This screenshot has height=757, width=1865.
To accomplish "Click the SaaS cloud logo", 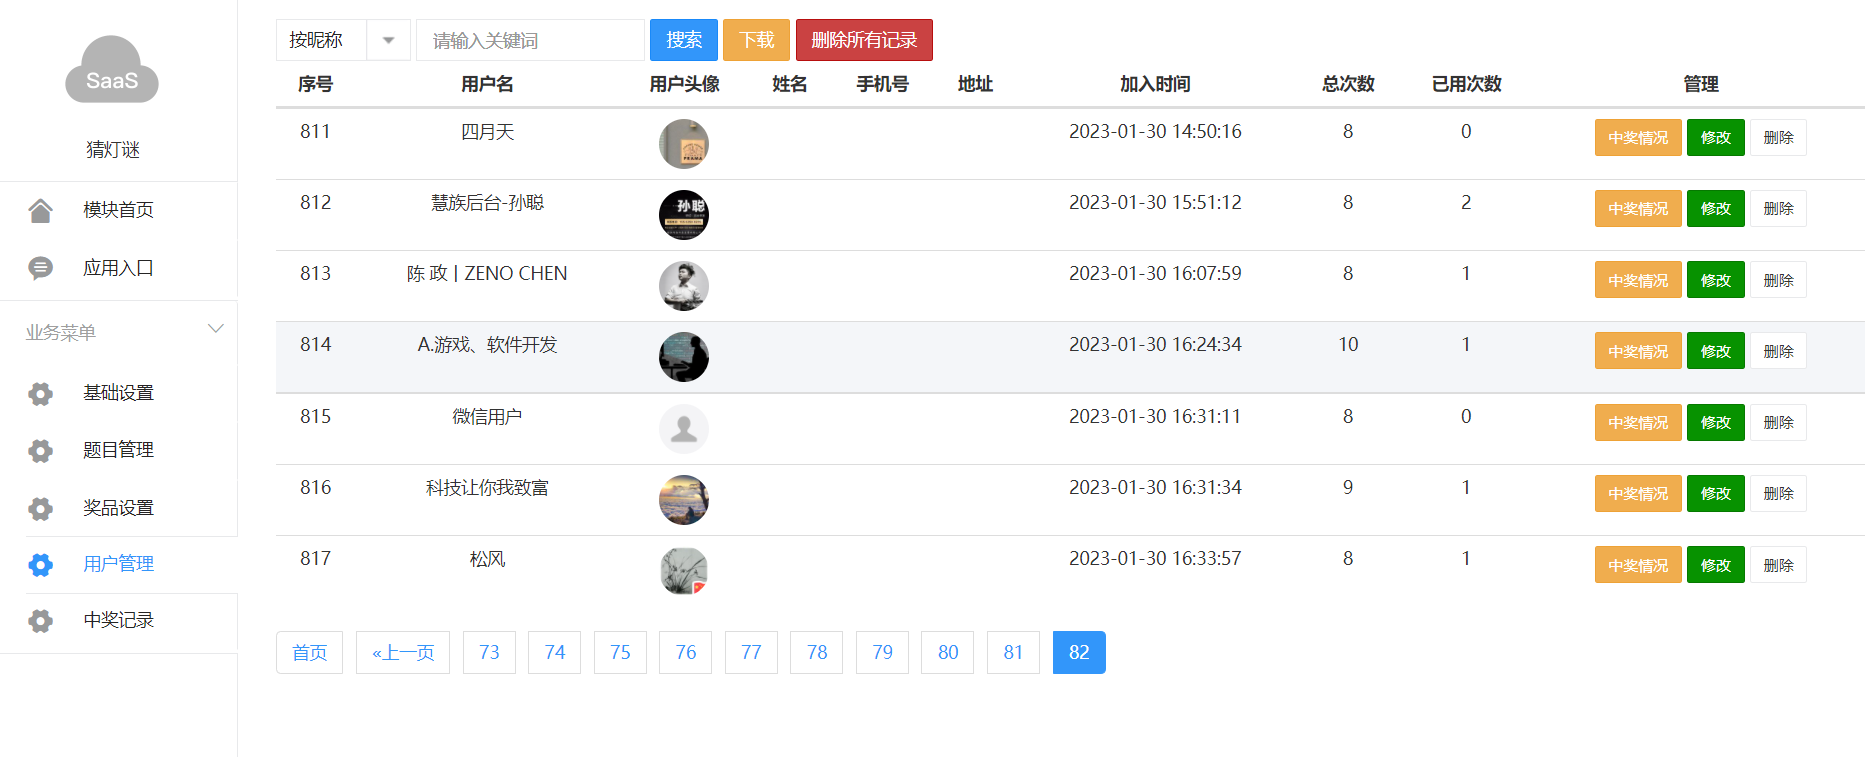I will (x=112, y=71).
